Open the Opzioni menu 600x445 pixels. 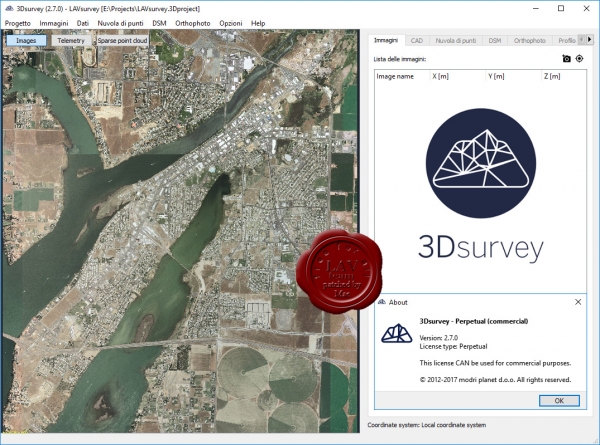pyautogui.click(x=231, y=23)
